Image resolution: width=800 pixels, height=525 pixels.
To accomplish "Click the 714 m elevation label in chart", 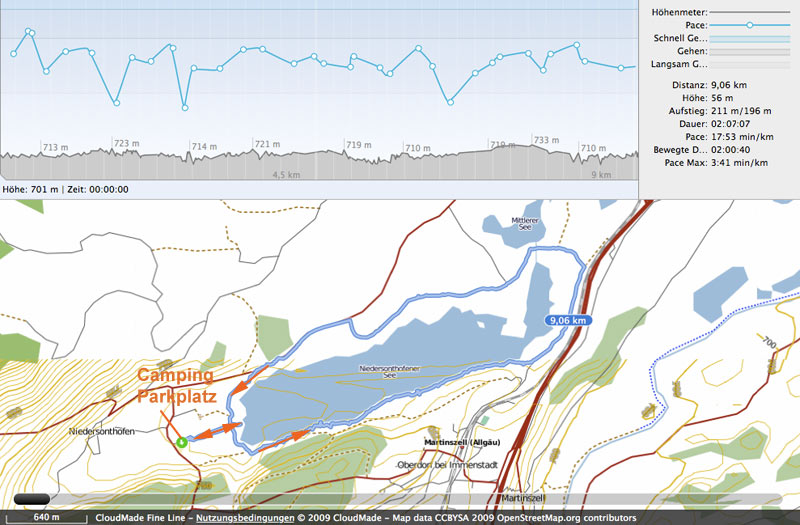I will coord(204,146).
